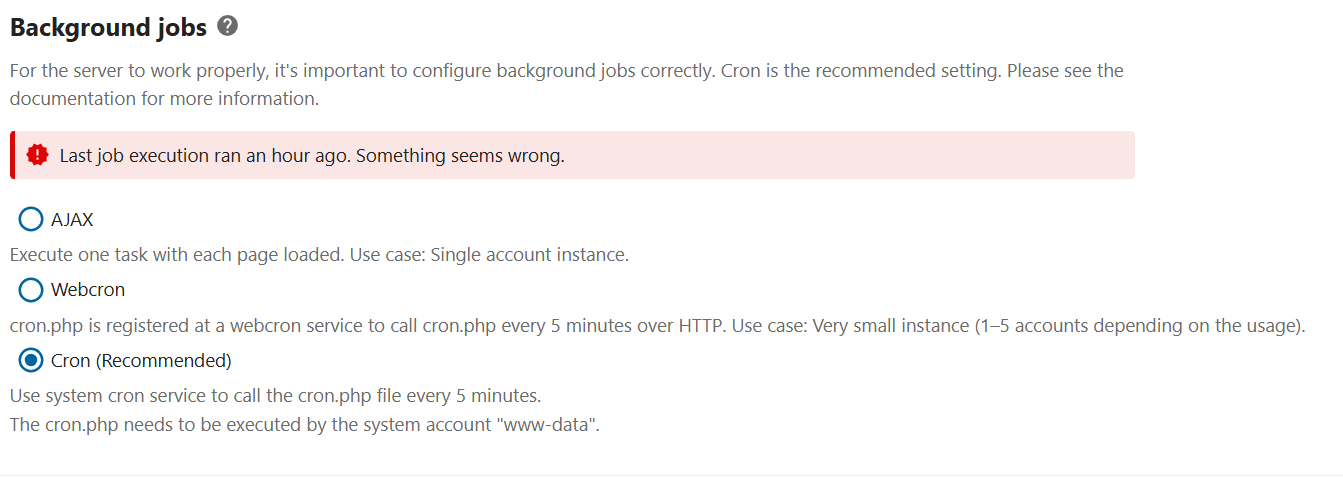Select the AJAX radio button

pyautogui.click(x=31, y=219)
